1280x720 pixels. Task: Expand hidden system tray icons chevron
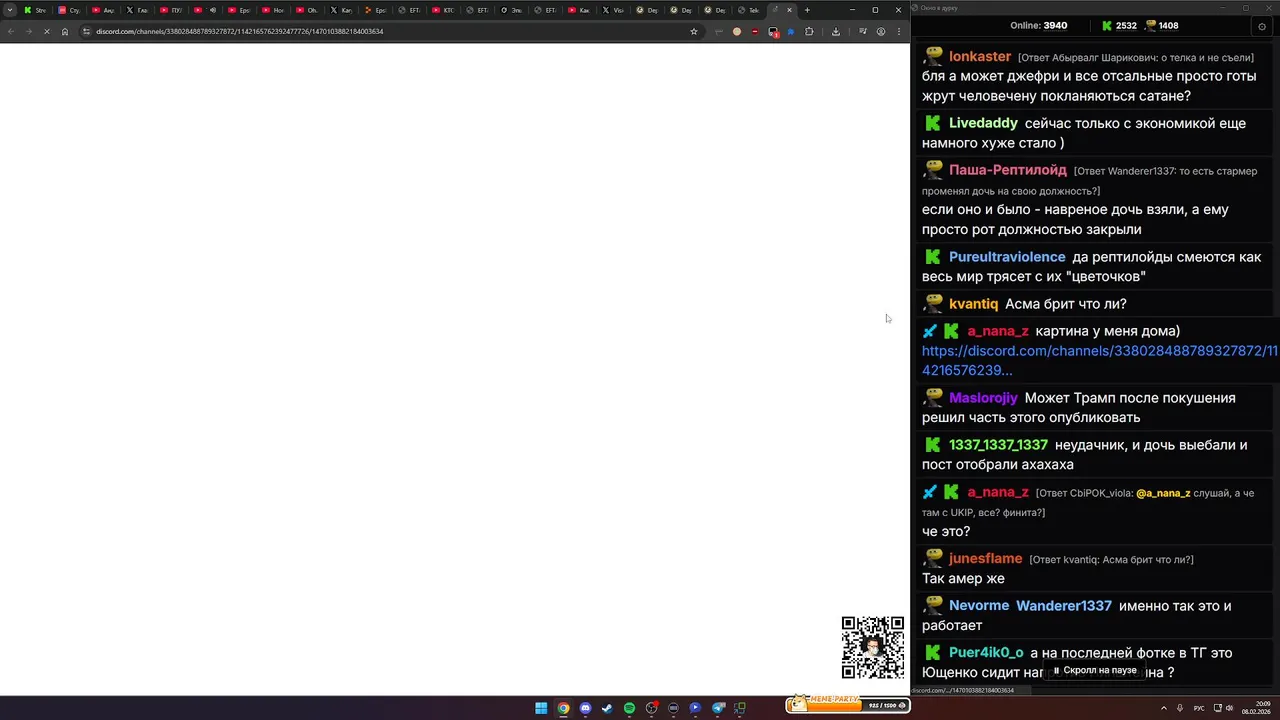point(1164,708)
